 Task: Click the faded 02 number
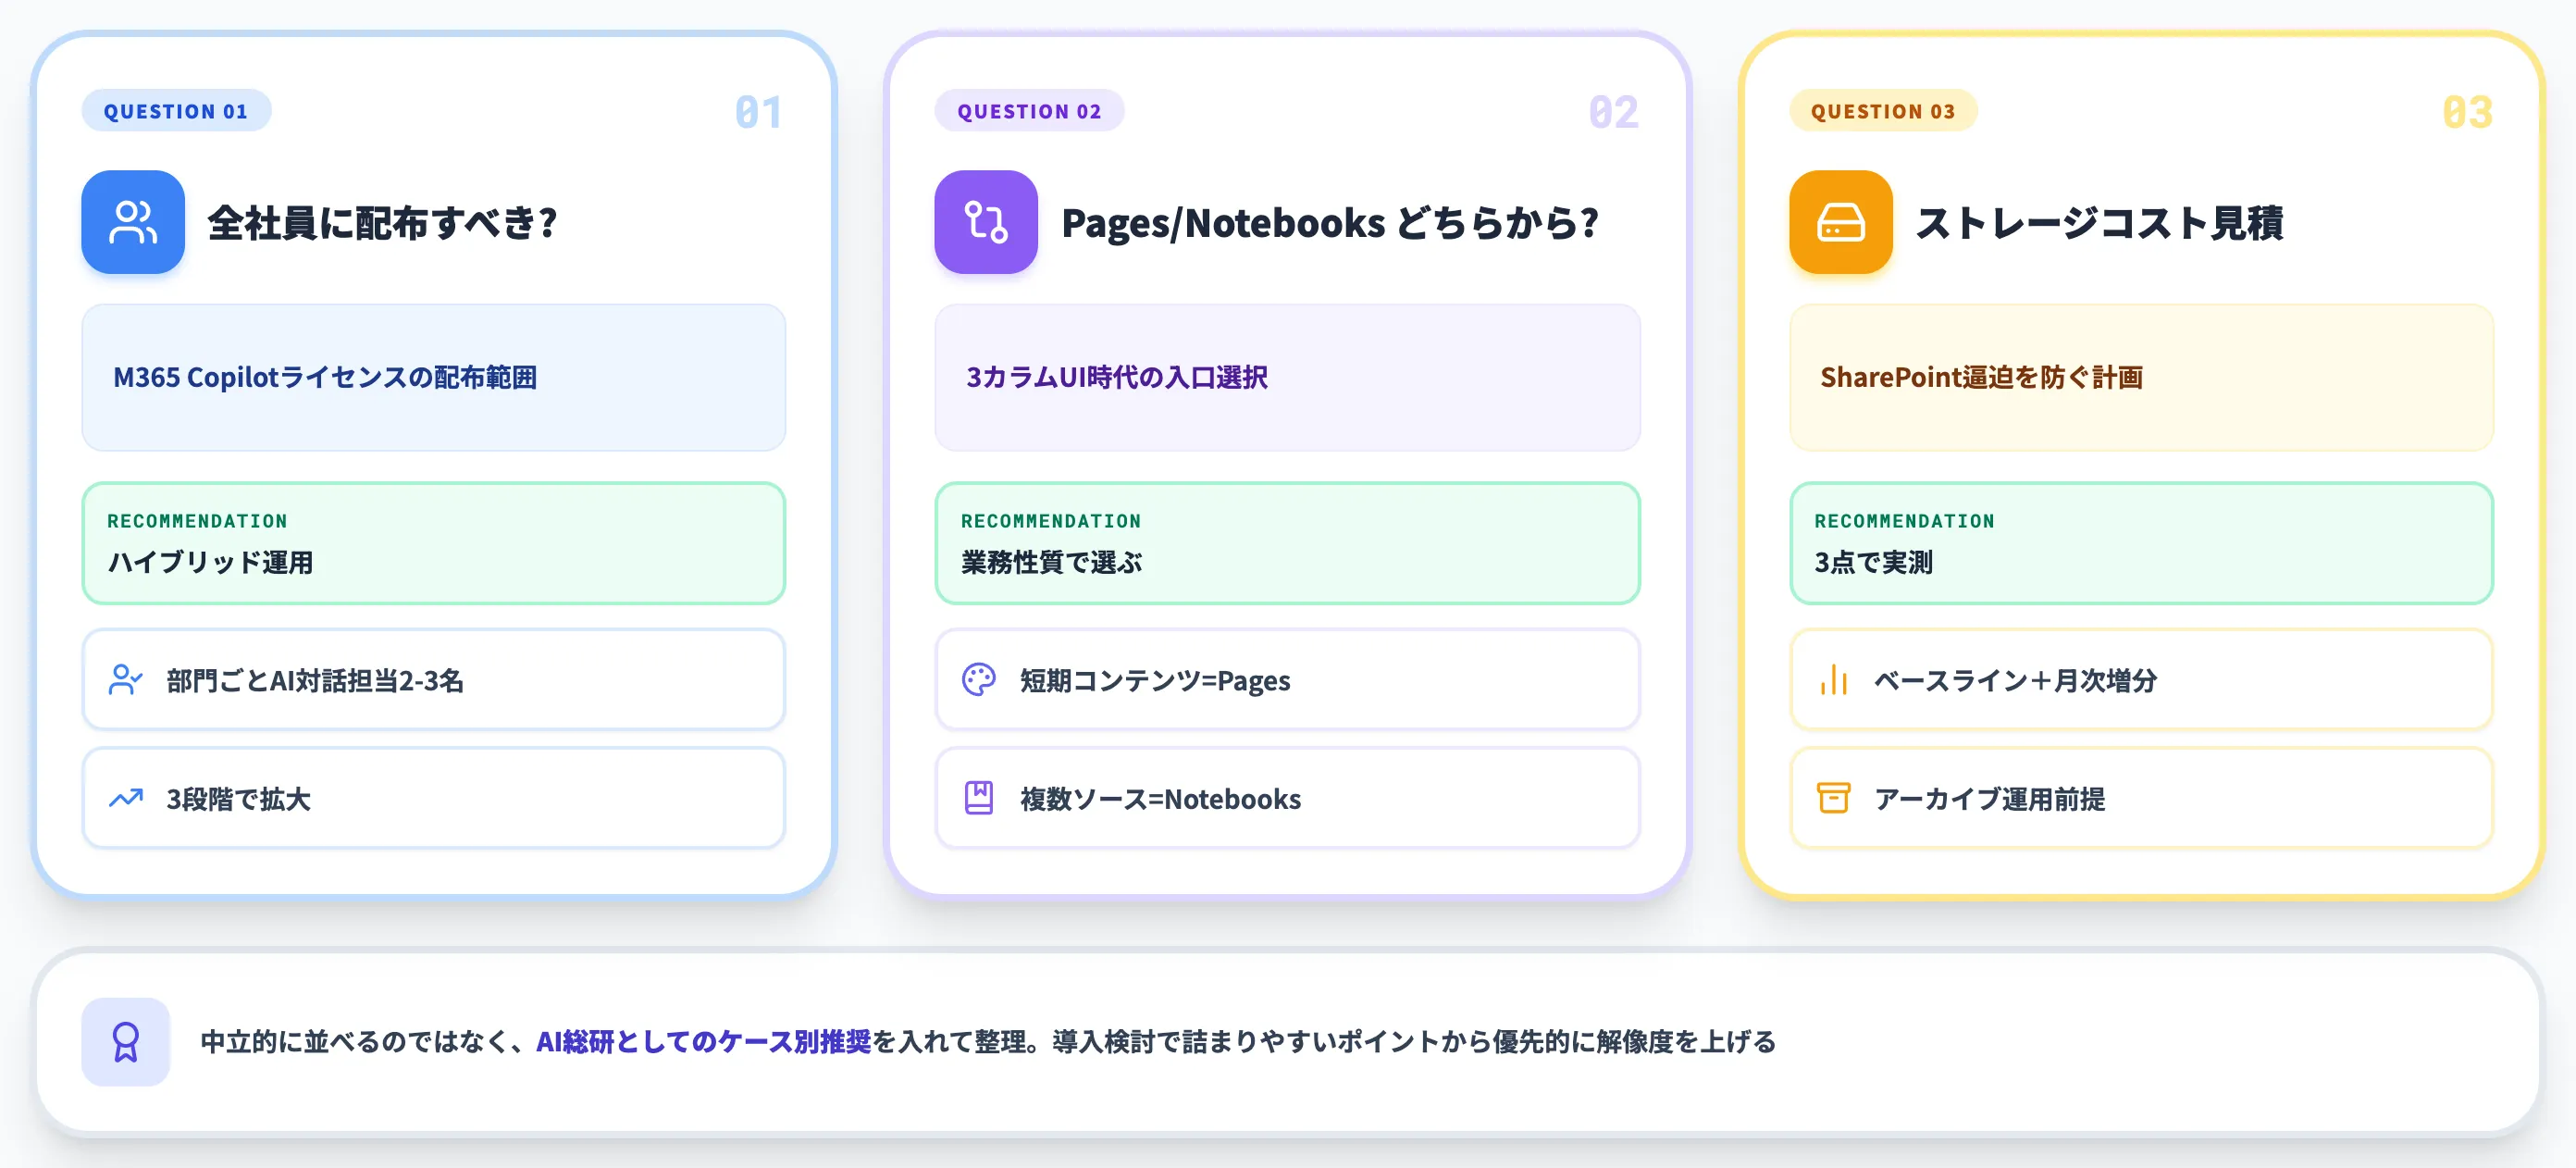[1613, 112]
